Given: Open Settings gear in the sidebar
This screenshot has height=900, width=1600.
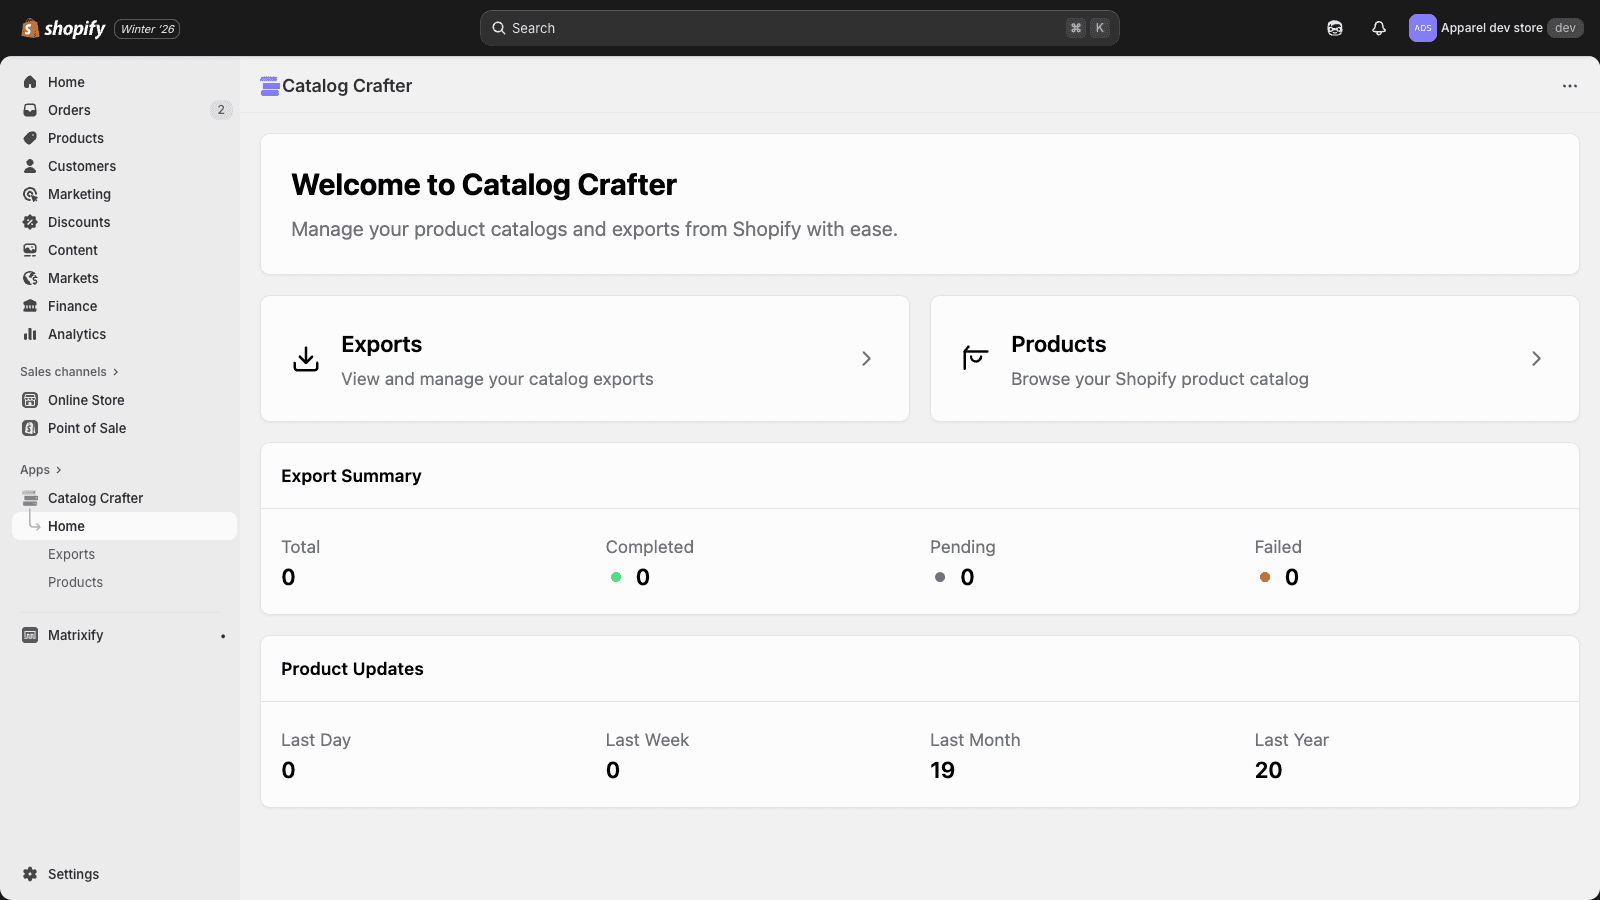Looking at the screenshot, I should pos(30,874).
